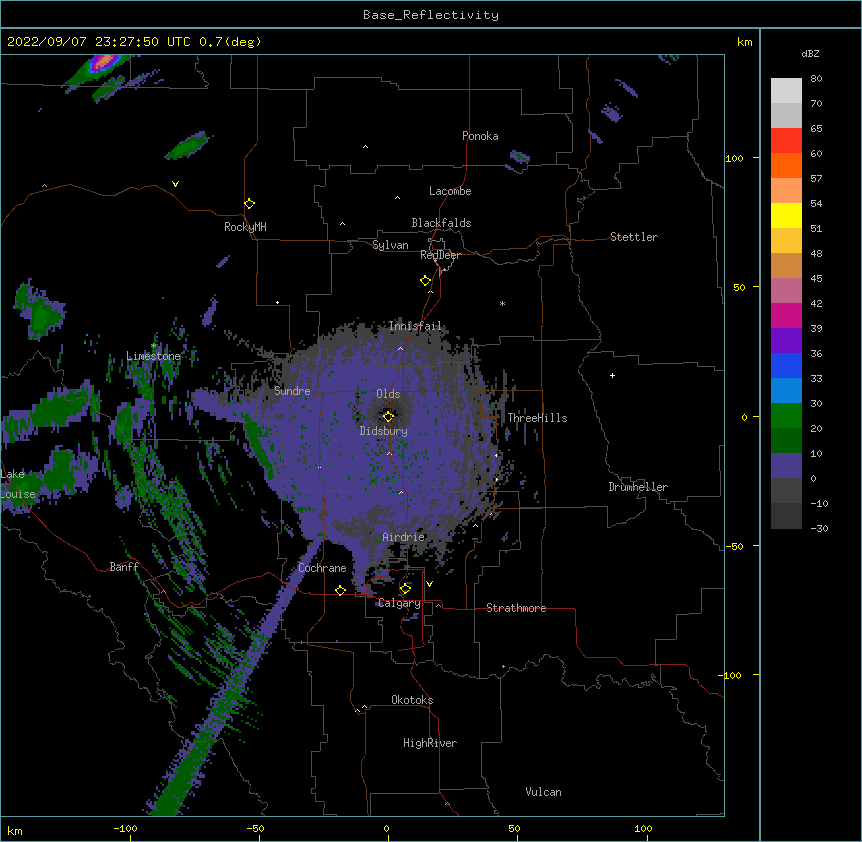Click the Lacombe city label
The height and width of the screenshot is (842, 862).
450,191
